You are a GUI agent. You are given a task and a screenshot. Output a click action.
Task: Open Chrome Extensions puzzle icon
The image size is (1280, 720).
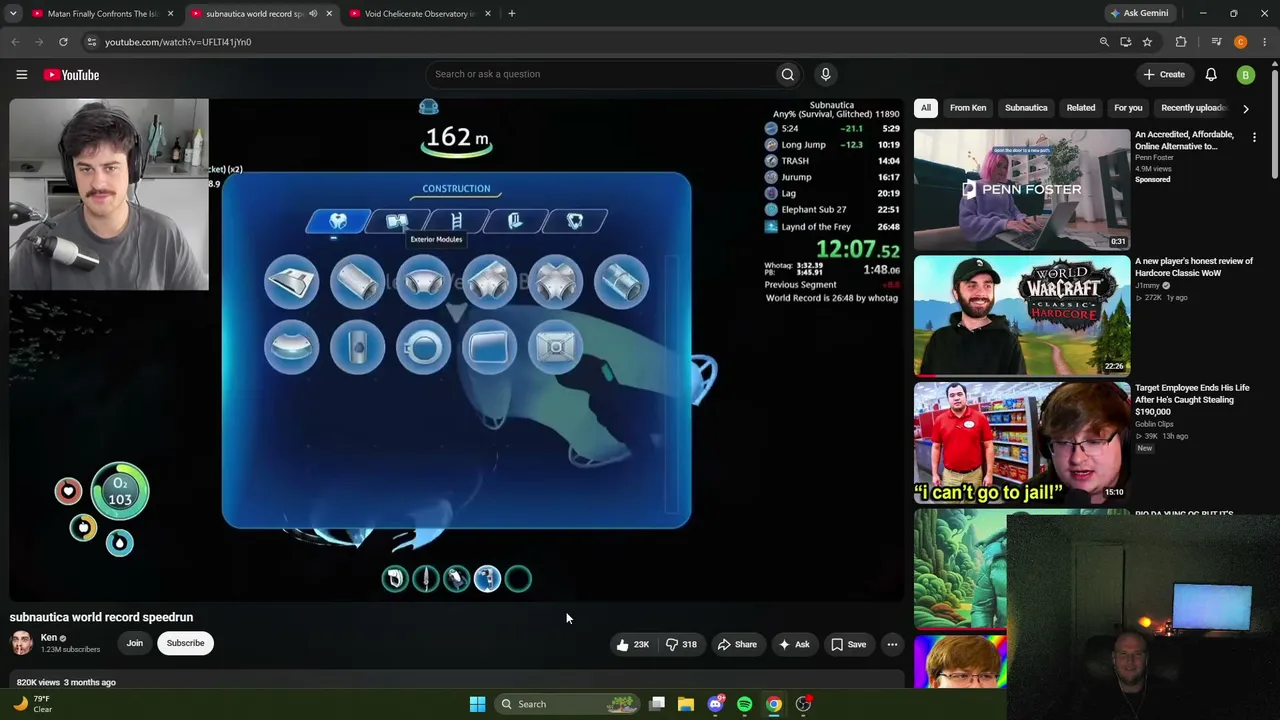[x=1181, y=42]
